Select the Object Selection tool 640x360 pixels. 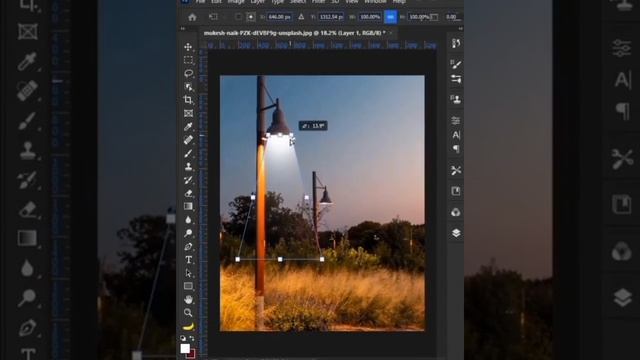pos(188,87)
